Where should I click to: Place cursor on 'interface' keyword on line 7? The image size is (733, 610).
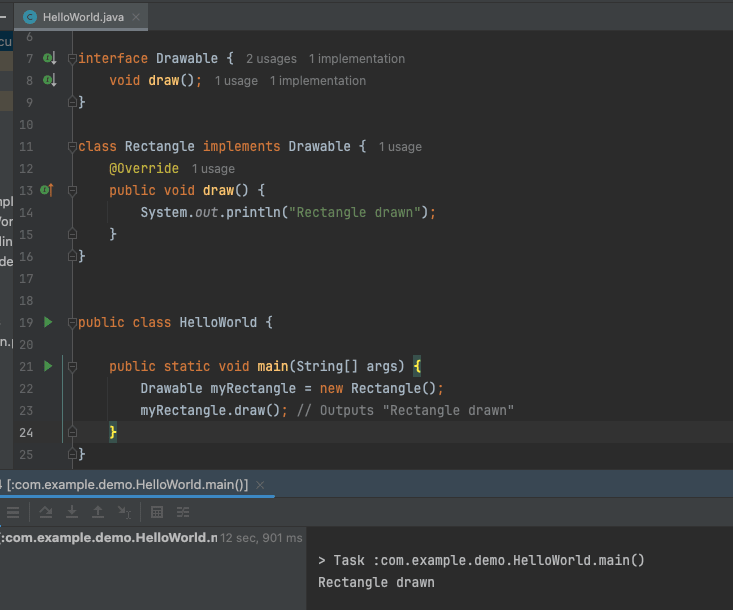pos(113,58)
